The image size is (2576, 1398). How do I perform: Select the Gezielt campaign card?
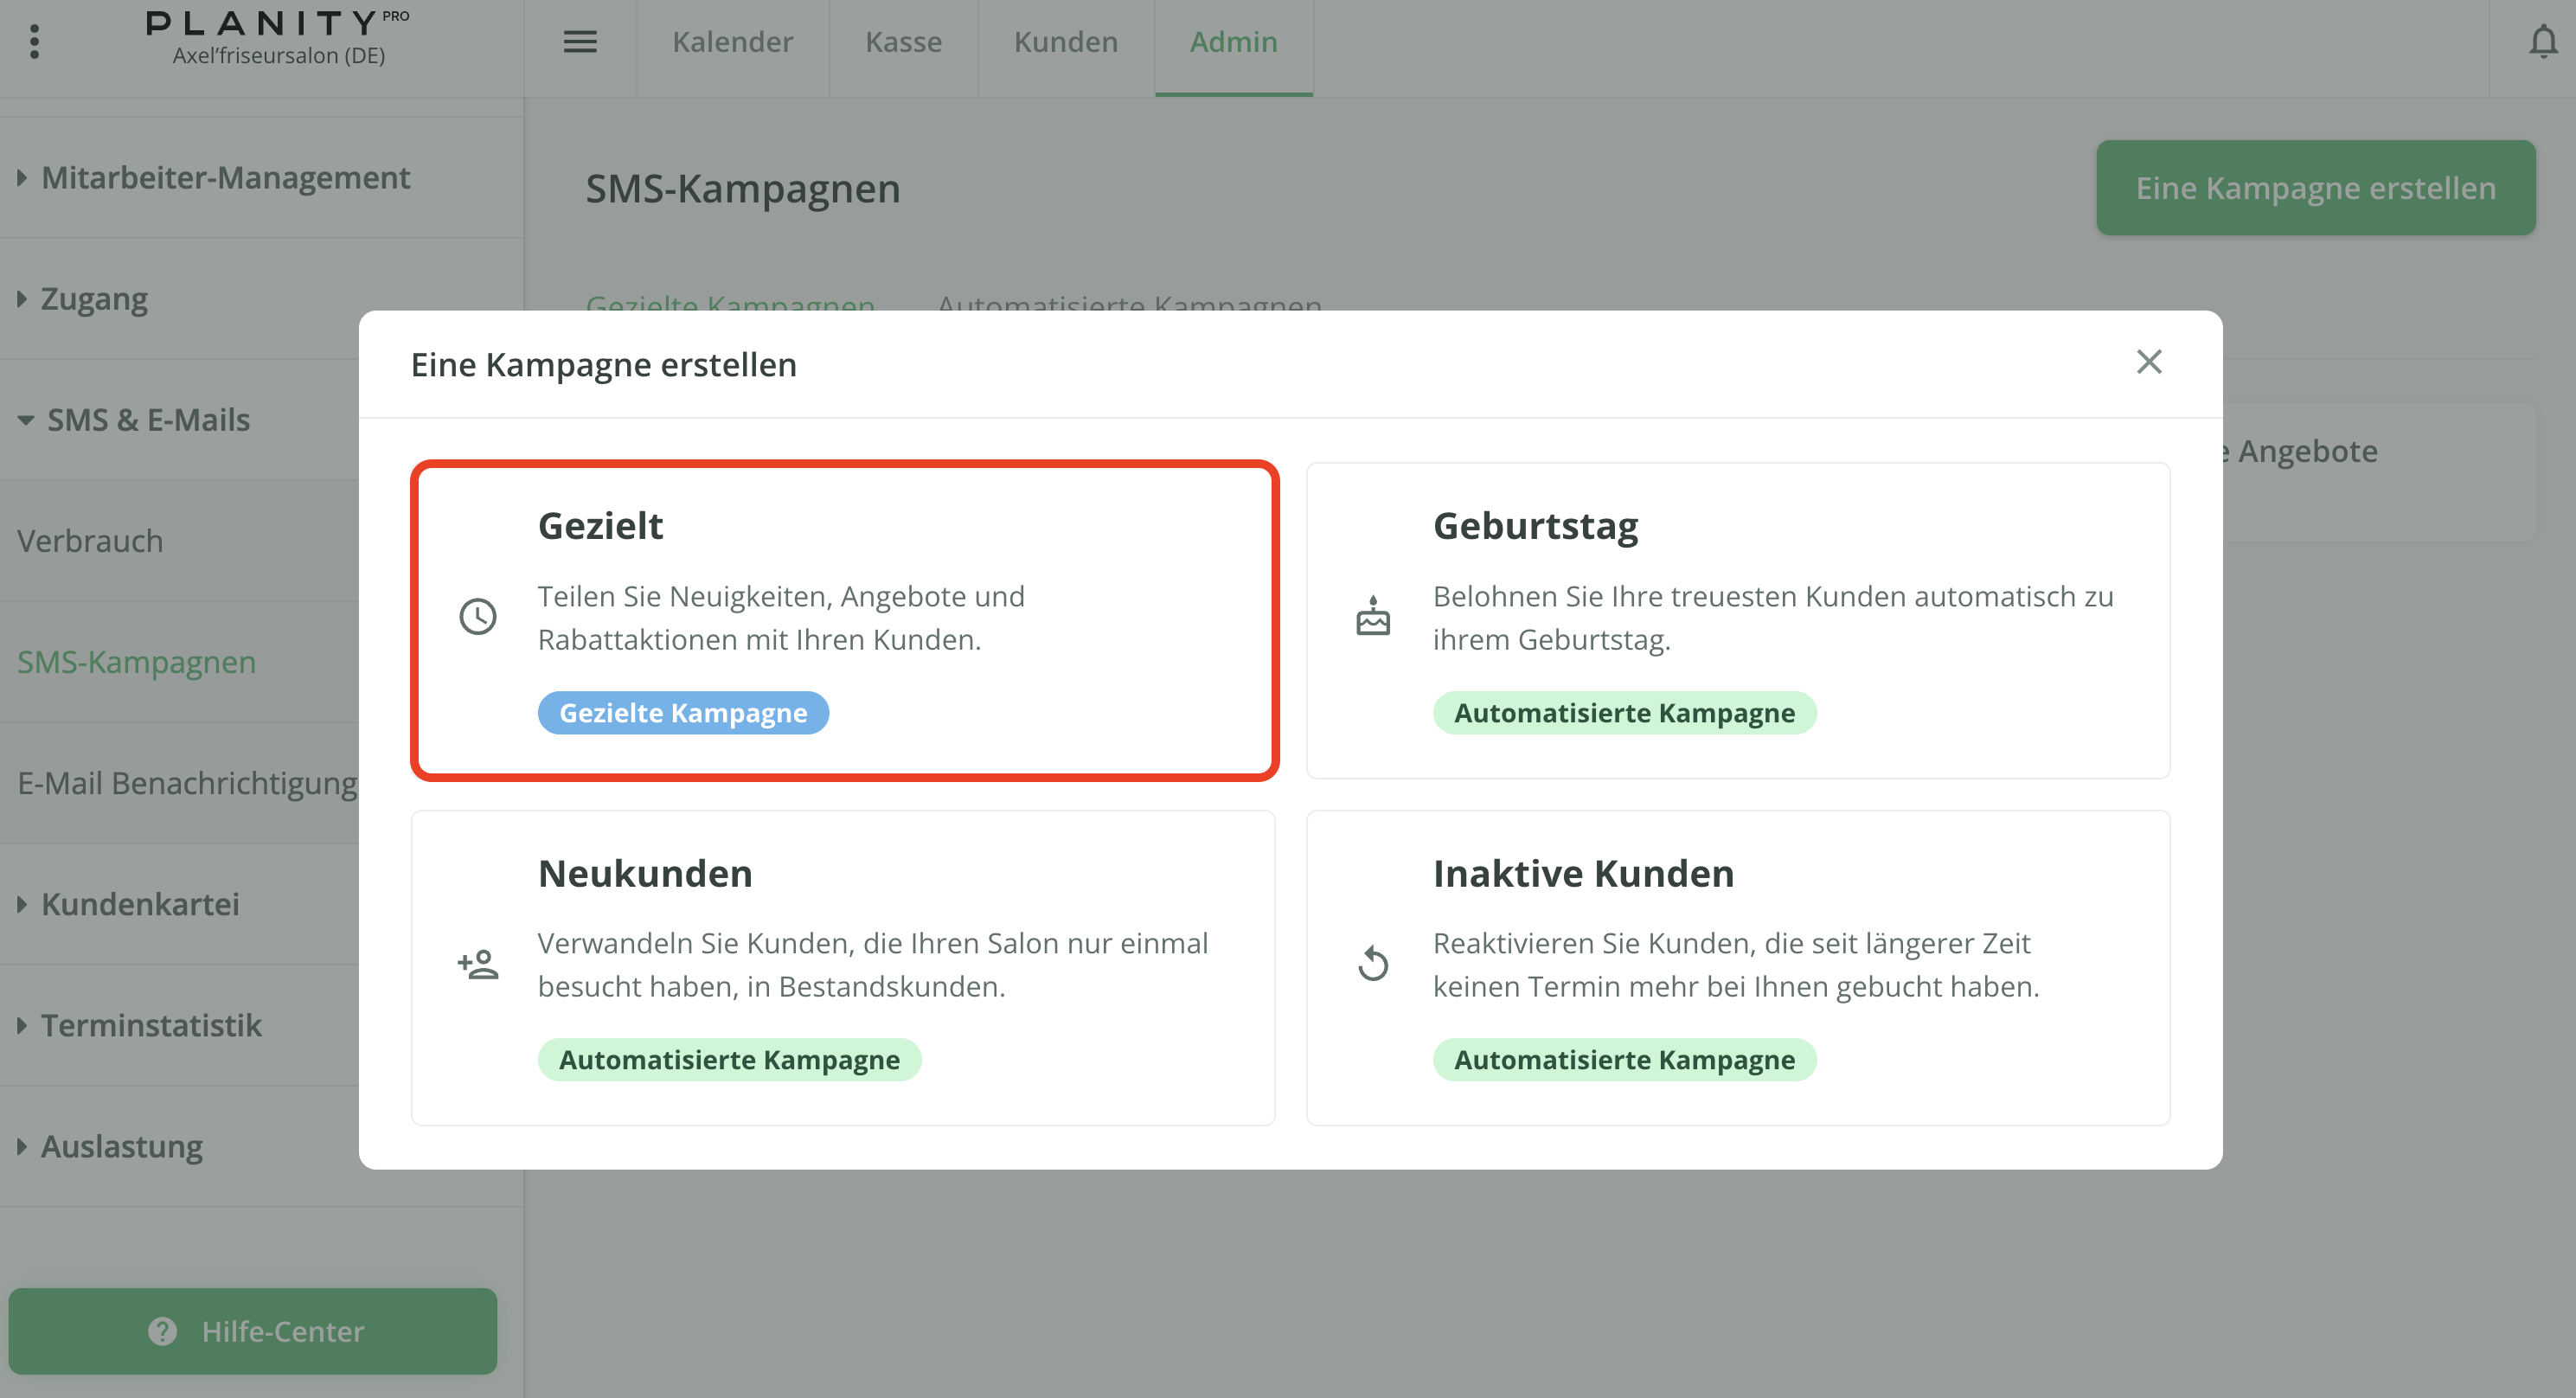click(x=845, y=620)
